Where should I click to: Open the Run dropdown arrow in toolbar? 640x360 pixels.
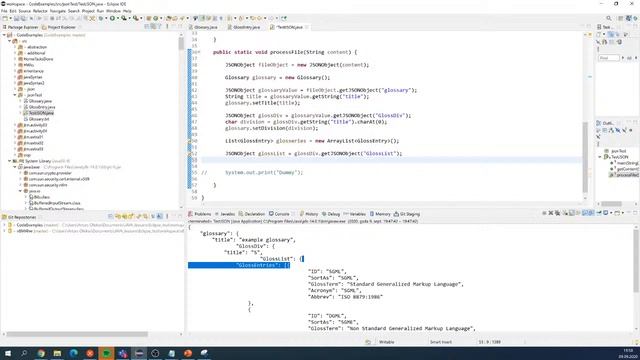118,18
